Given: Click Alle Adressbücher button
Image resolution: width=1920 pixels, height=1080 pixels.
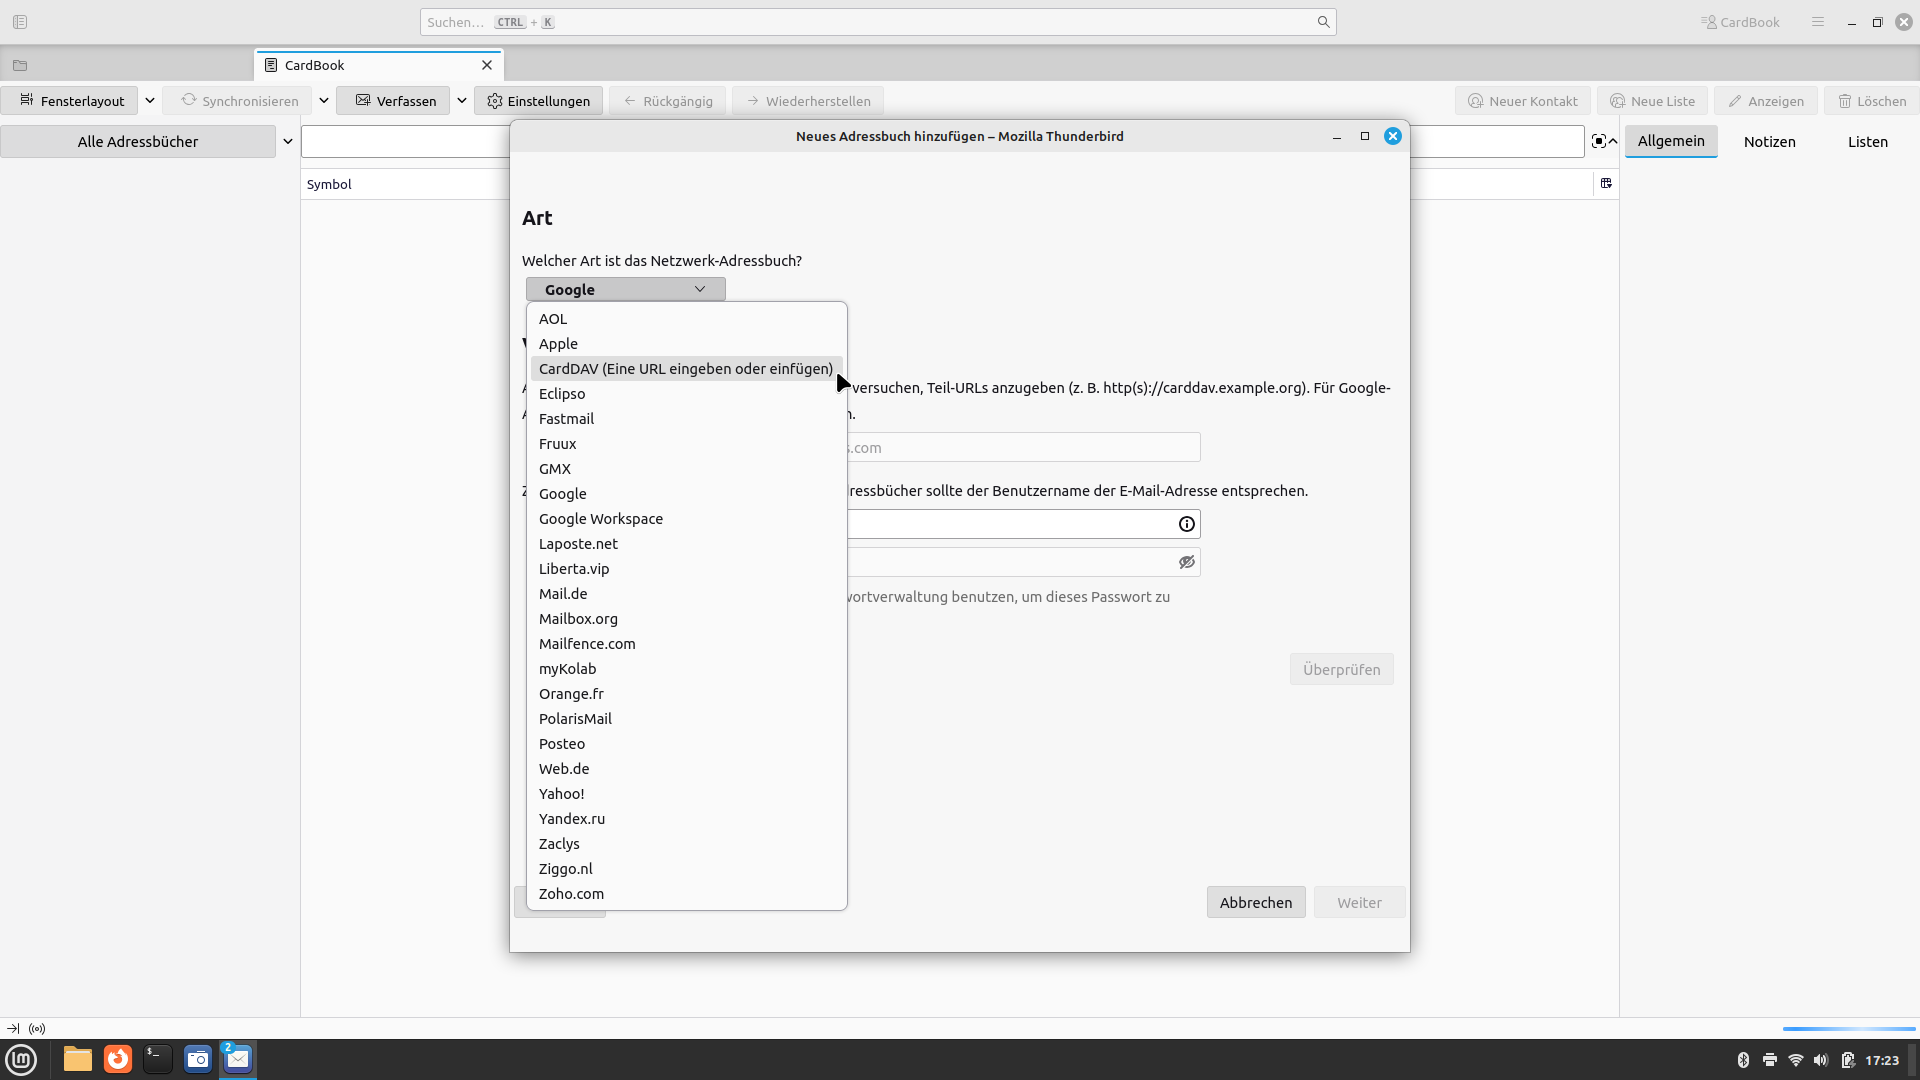Looking at the screenshot, I should 138,141.
